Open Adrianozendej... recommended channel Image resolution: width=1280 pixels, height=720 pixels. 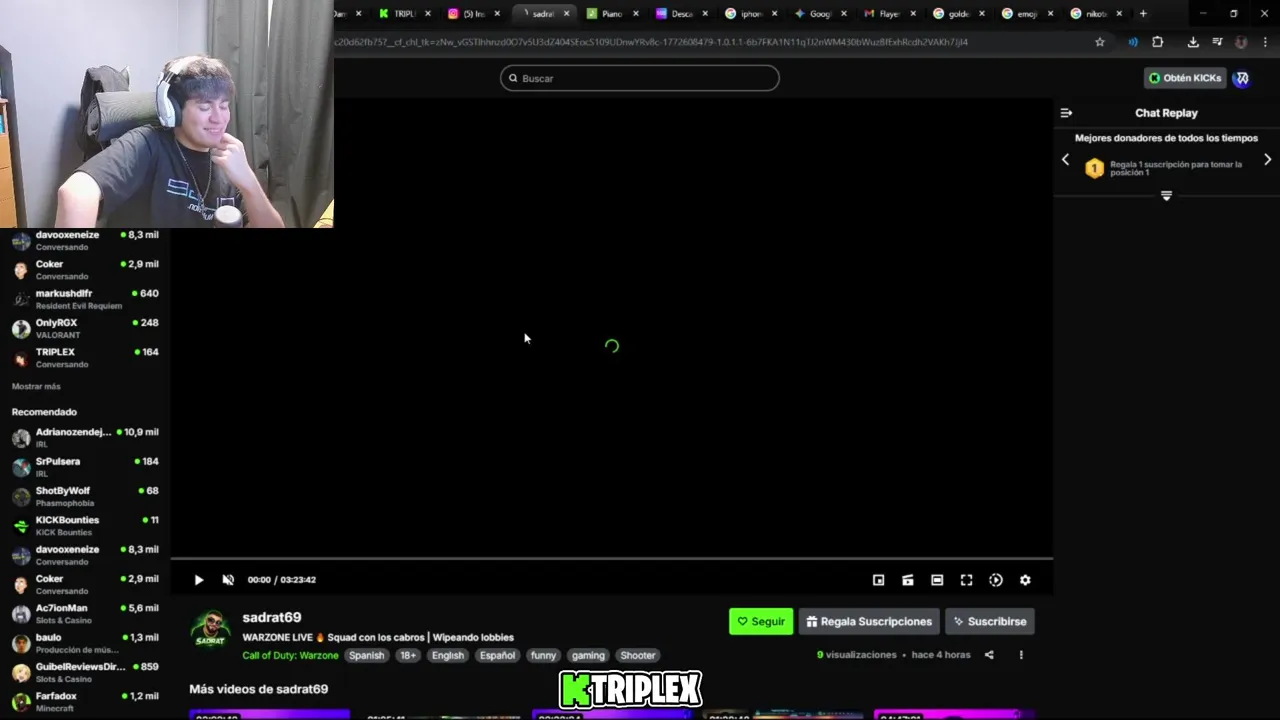click(x=85, y=438)
